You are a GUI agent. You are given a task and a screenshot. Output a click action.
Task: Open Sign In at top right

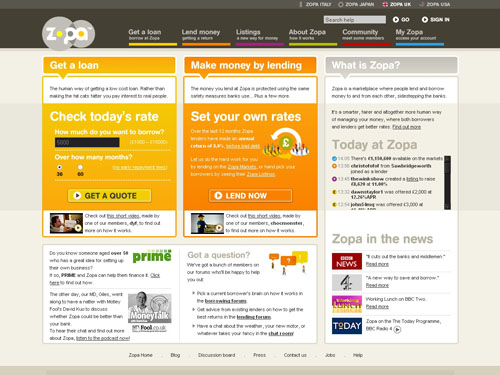tap(435, 20)
